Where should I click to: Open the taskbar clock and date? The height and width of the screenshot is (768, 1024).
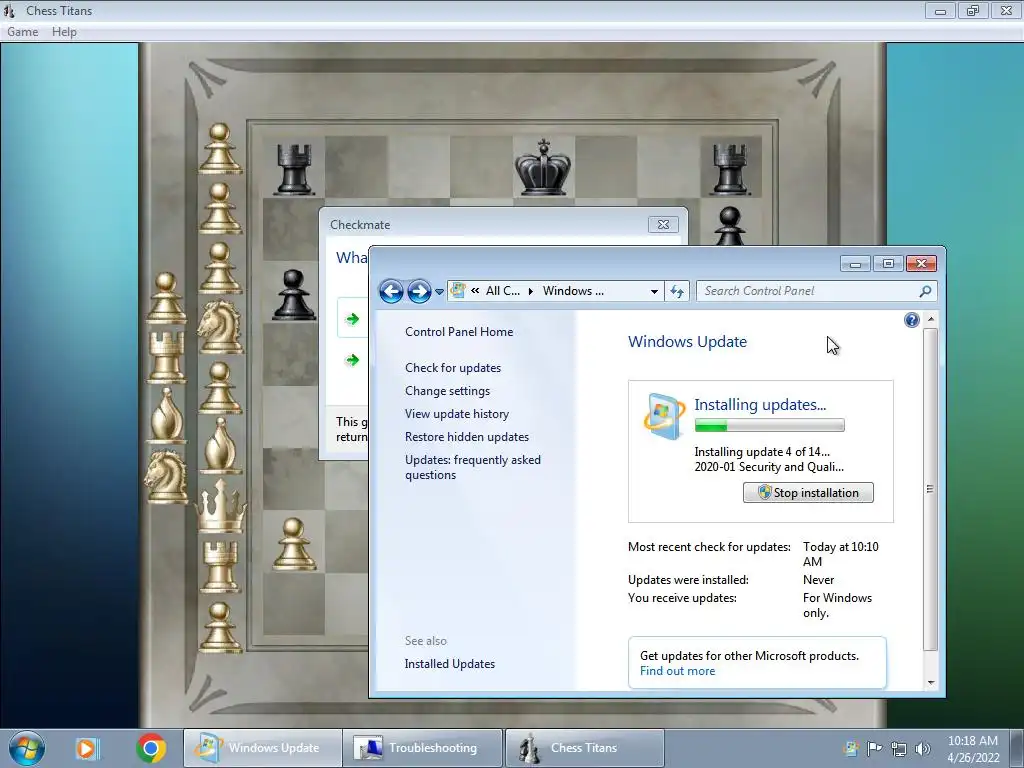click(973, 749)
